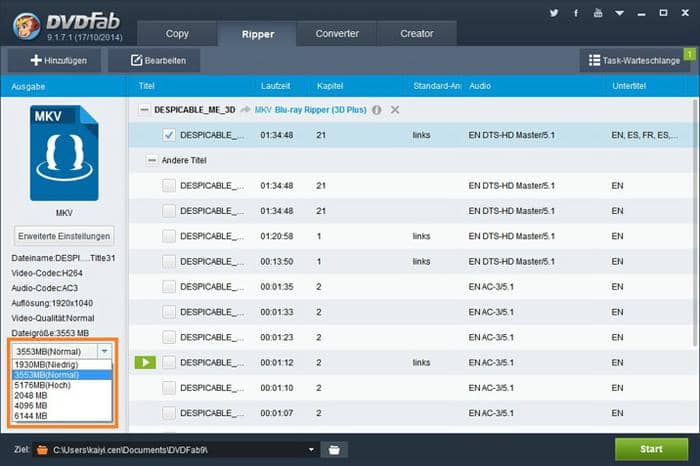Check the 00:01:07 title checkbox

click(168, 413)
